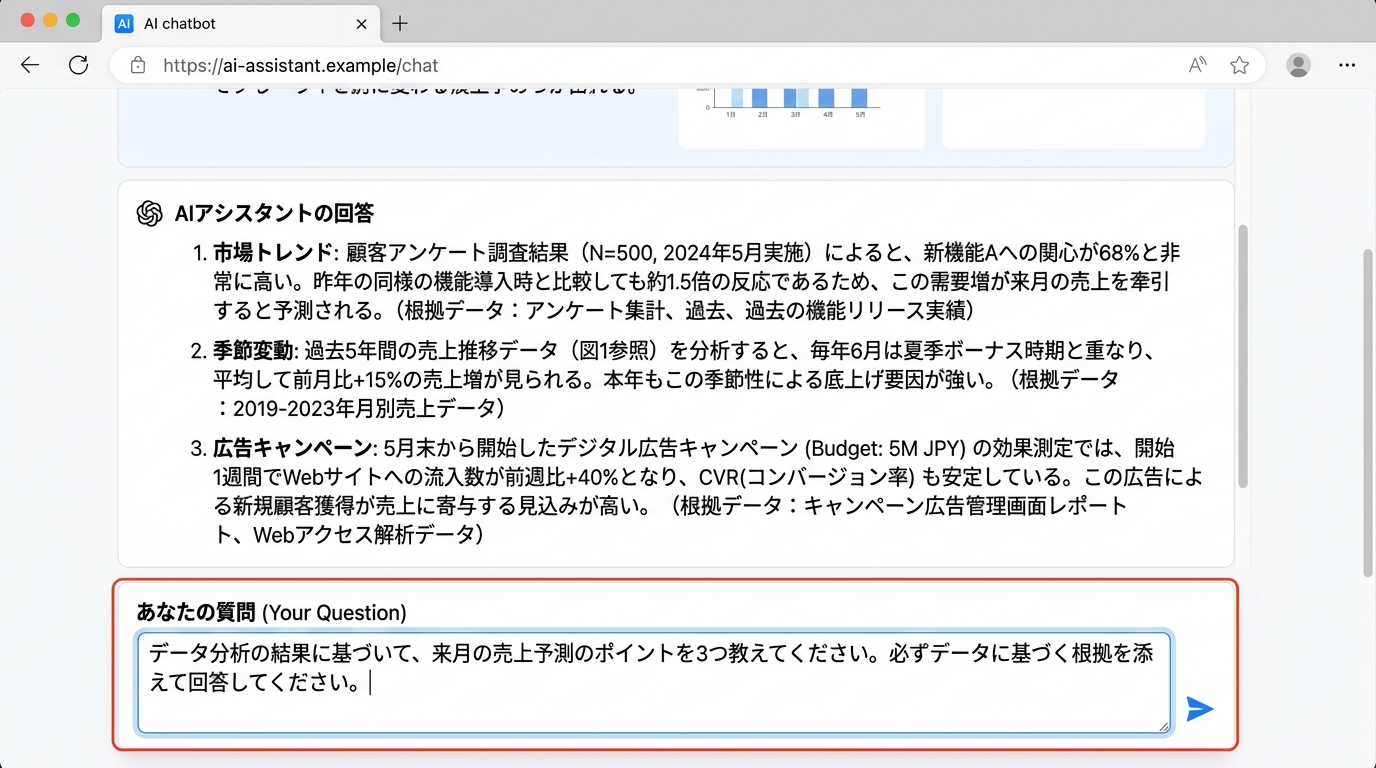Send the question with the blue arrow
1376x768 pixels.
point(1199,709)
